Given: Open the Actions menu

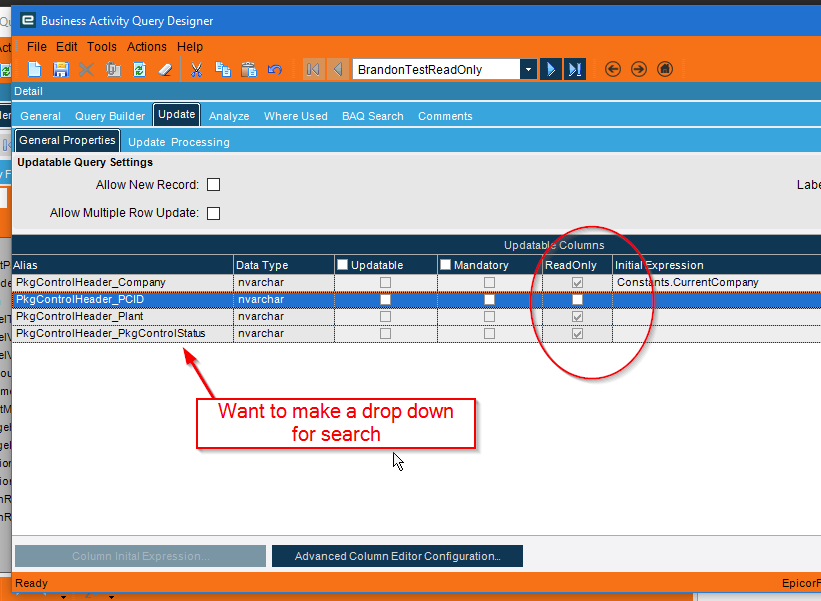Looking at the screenshot, I should pyautogui.click(x=147, y=47).
